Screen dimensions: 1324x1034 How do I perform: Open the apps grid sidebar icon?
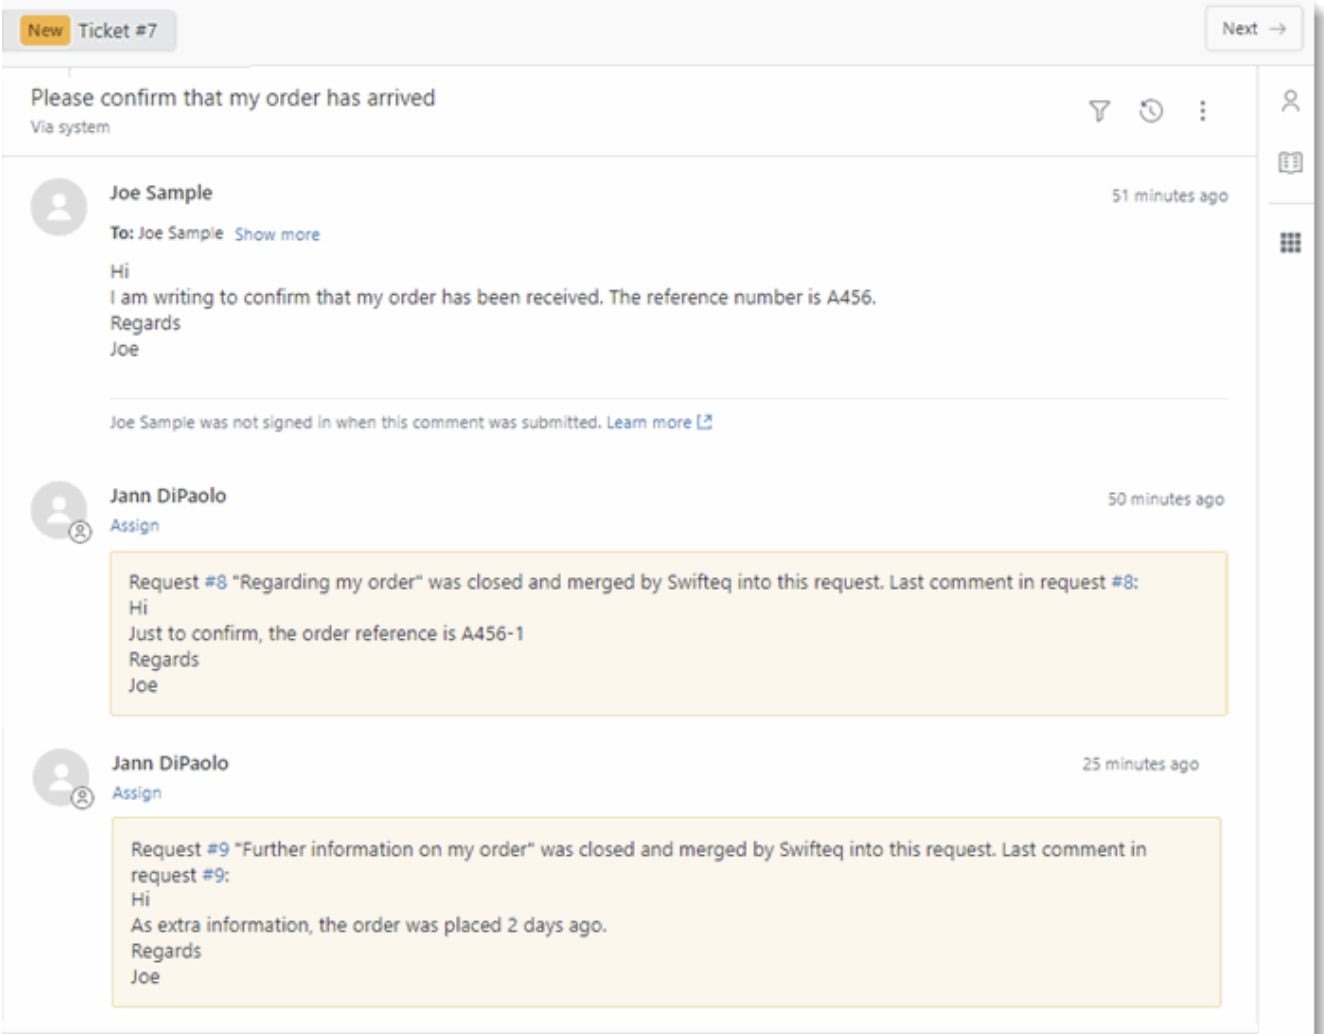(x=1290, y=242)
